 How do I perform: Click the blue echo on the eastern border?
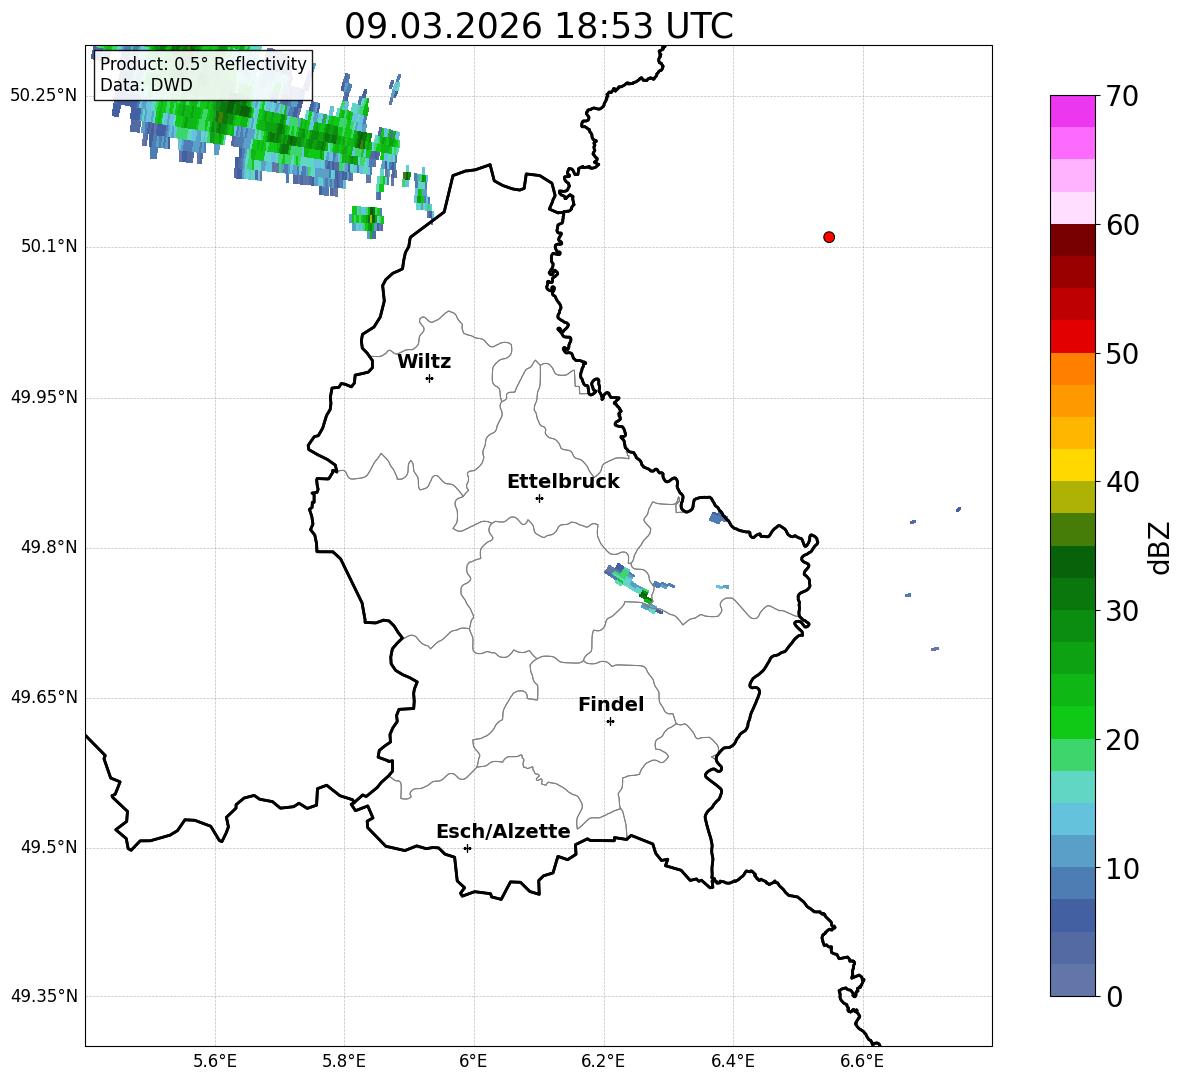718,518
